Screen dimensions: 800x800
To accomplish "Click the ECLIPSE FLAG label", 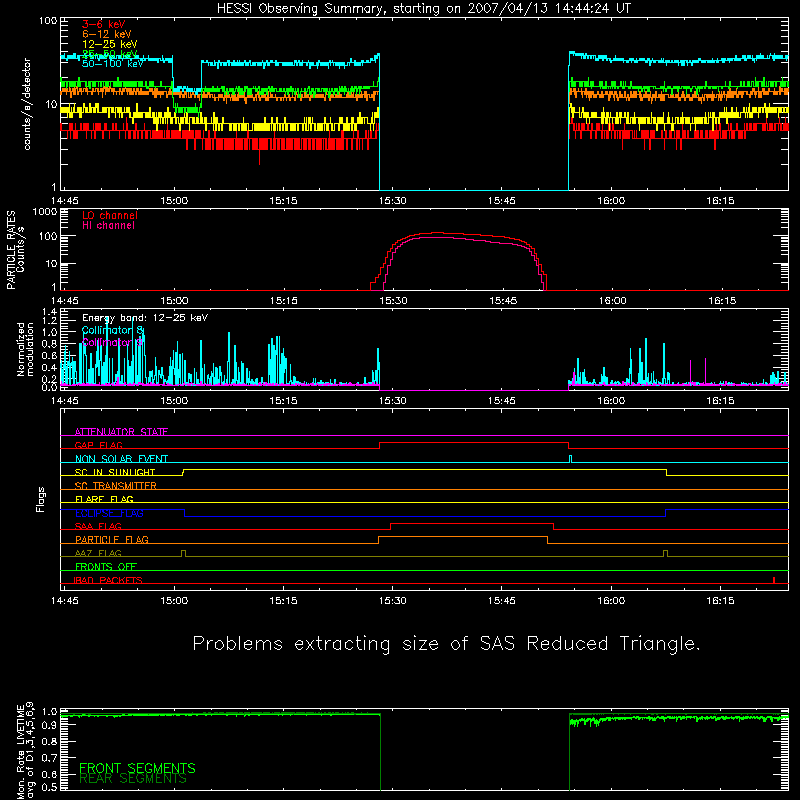I will [x=109, y=513].
